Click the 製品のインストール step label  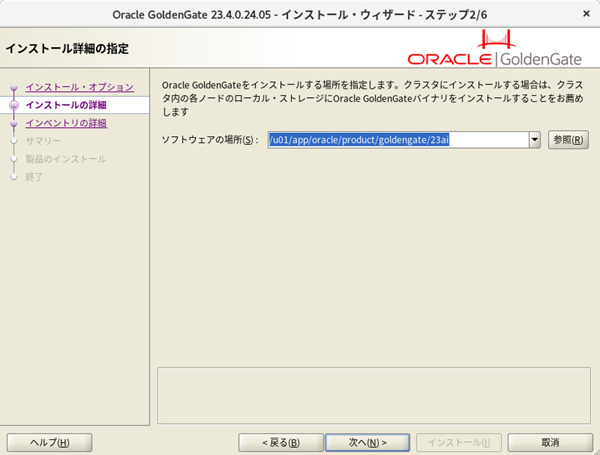click(x=66, y=159)
